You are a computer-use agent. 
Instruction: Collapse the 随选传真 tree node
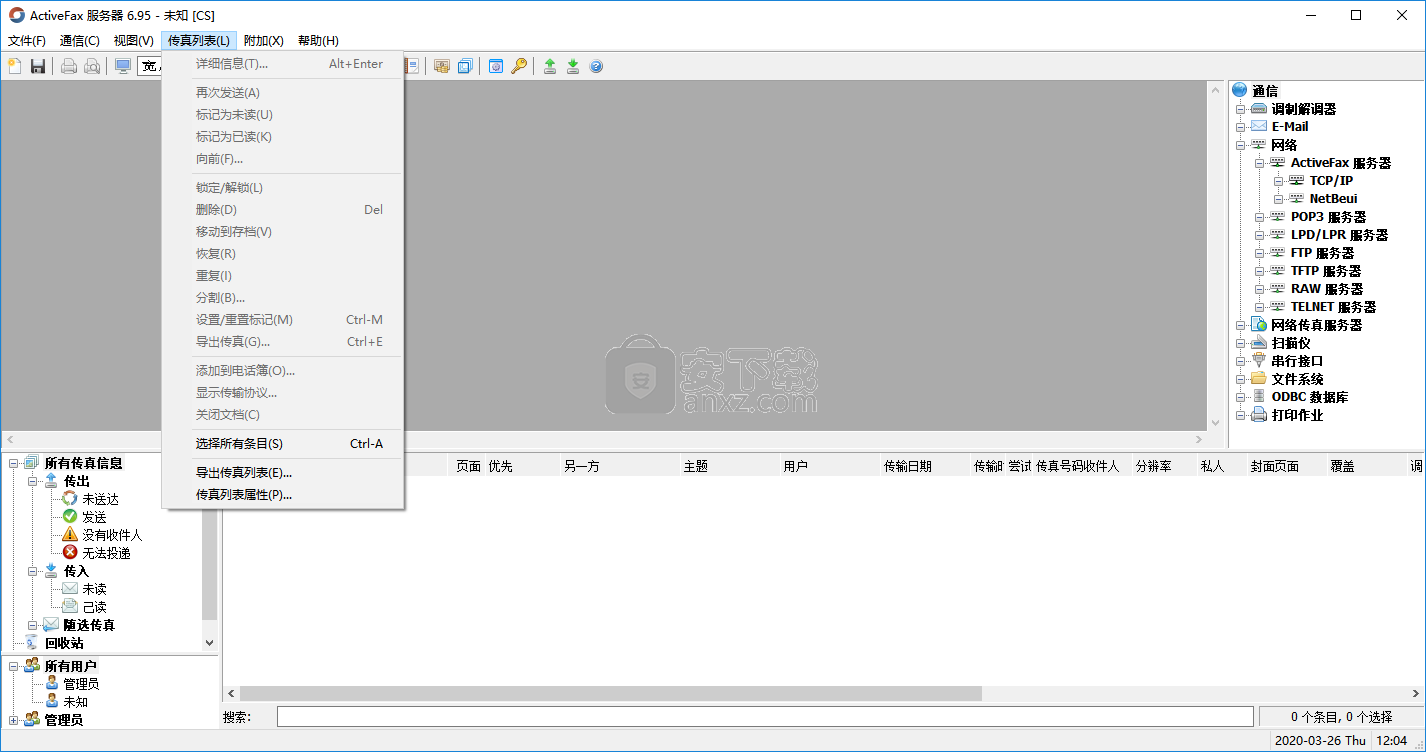click(33, 625)
